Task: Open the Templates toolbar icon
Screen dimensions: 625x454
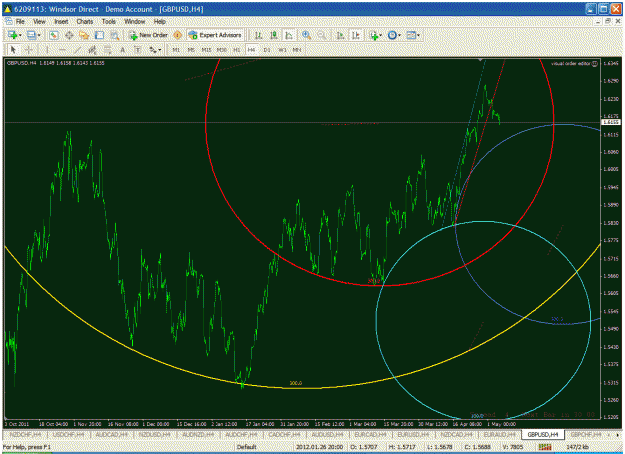Action: (x=411, y=35)
